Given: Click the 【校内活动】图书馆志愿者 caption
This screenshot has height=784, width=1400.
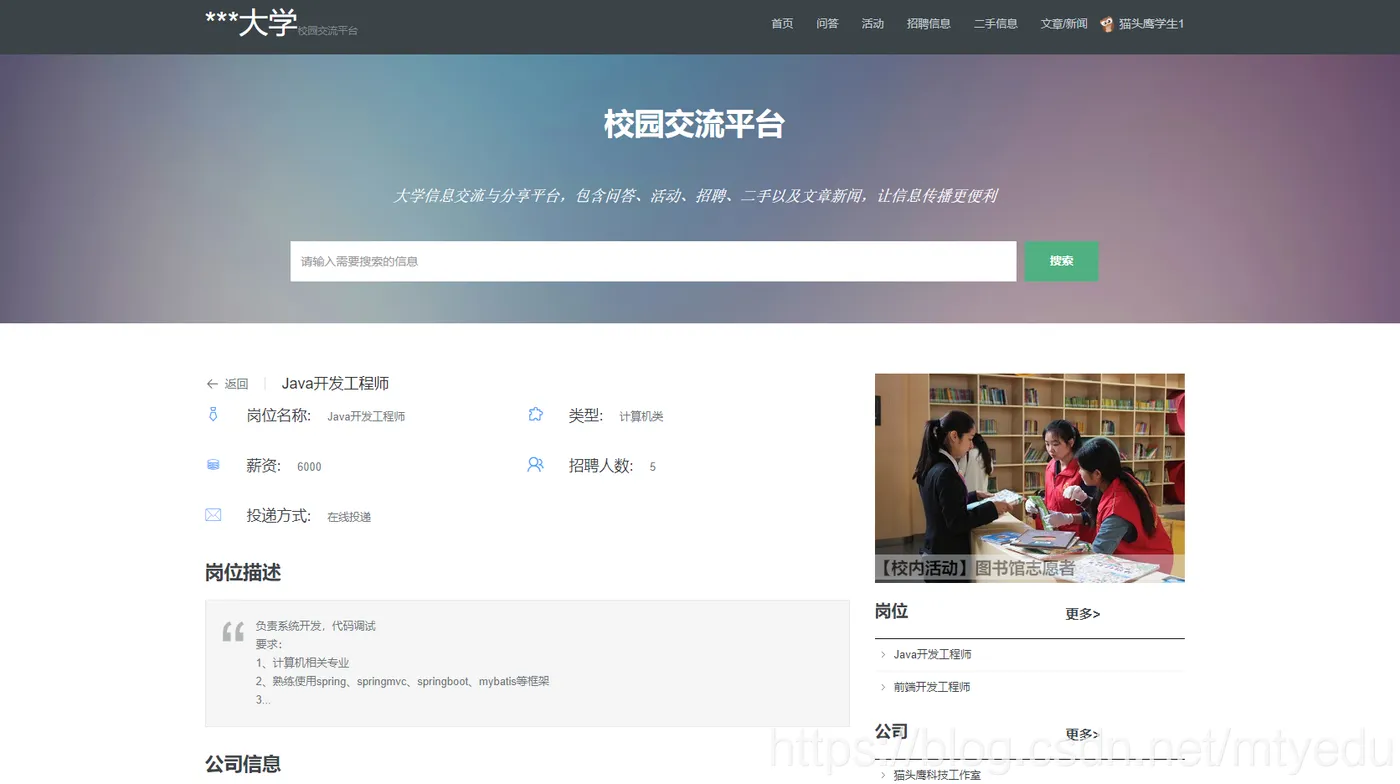Looking at the screenshot, I should (976, 569).
